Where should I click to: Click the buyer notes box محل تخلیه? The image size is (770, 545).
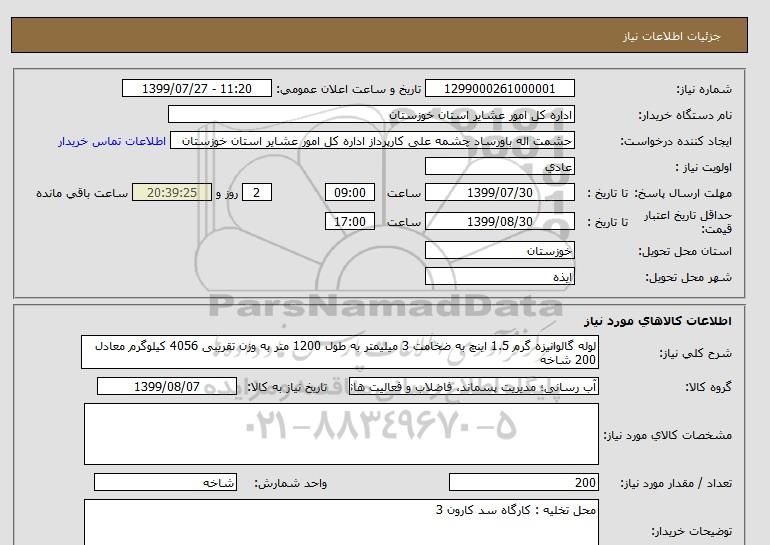tap(341, 522)
